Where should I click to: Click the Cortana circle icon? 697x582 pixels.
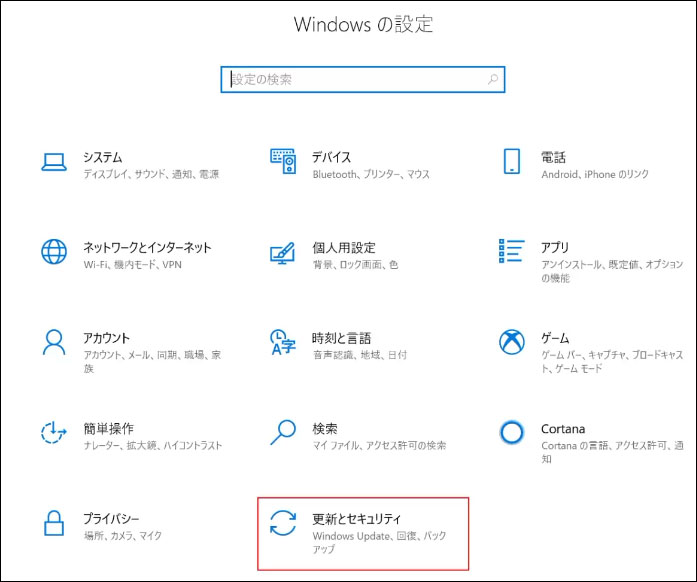click(x=512, y=432)
